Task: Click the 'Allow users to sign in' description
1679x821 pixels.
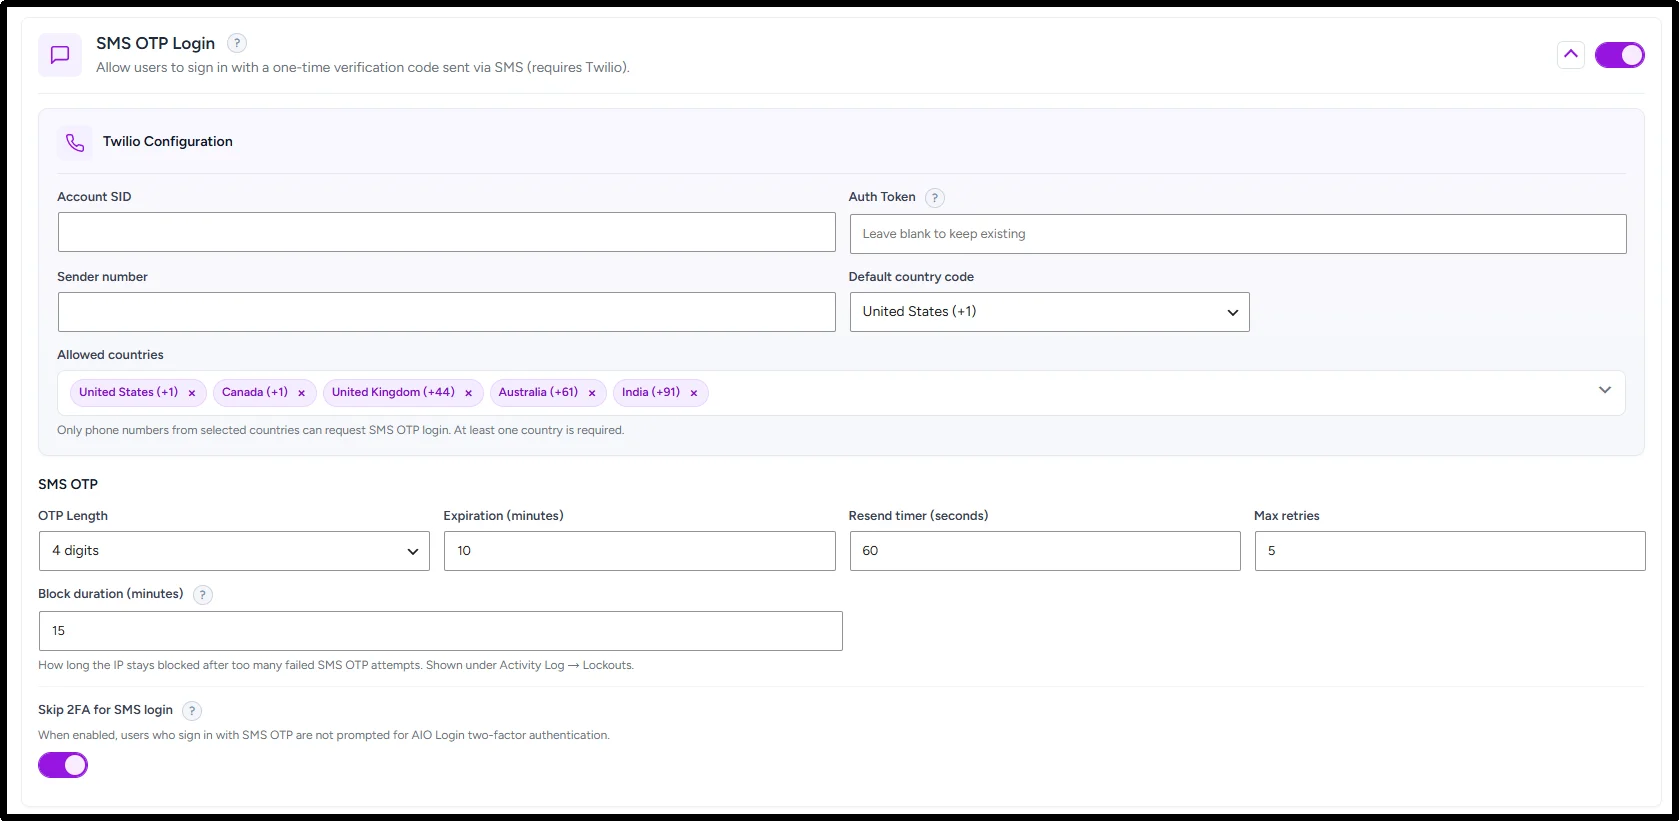Action: (x=363, y=68)
